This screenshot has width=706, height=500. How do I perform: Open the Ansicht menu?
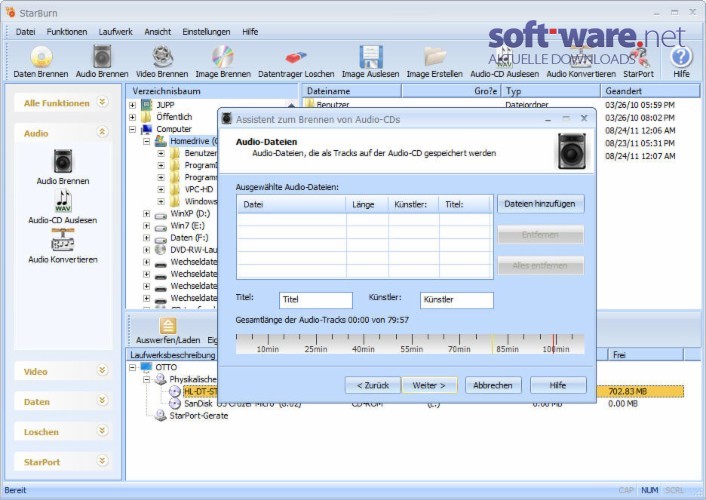pos(158,32)
